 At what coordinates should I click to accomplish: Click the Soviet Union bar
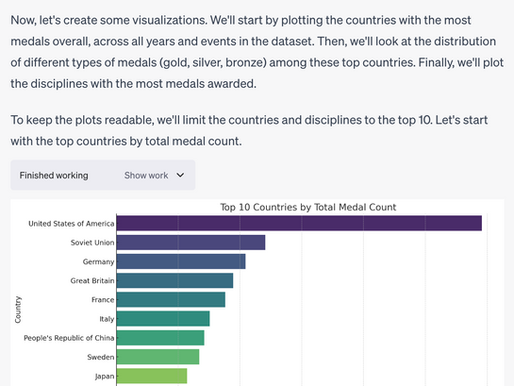coord(191,242)
